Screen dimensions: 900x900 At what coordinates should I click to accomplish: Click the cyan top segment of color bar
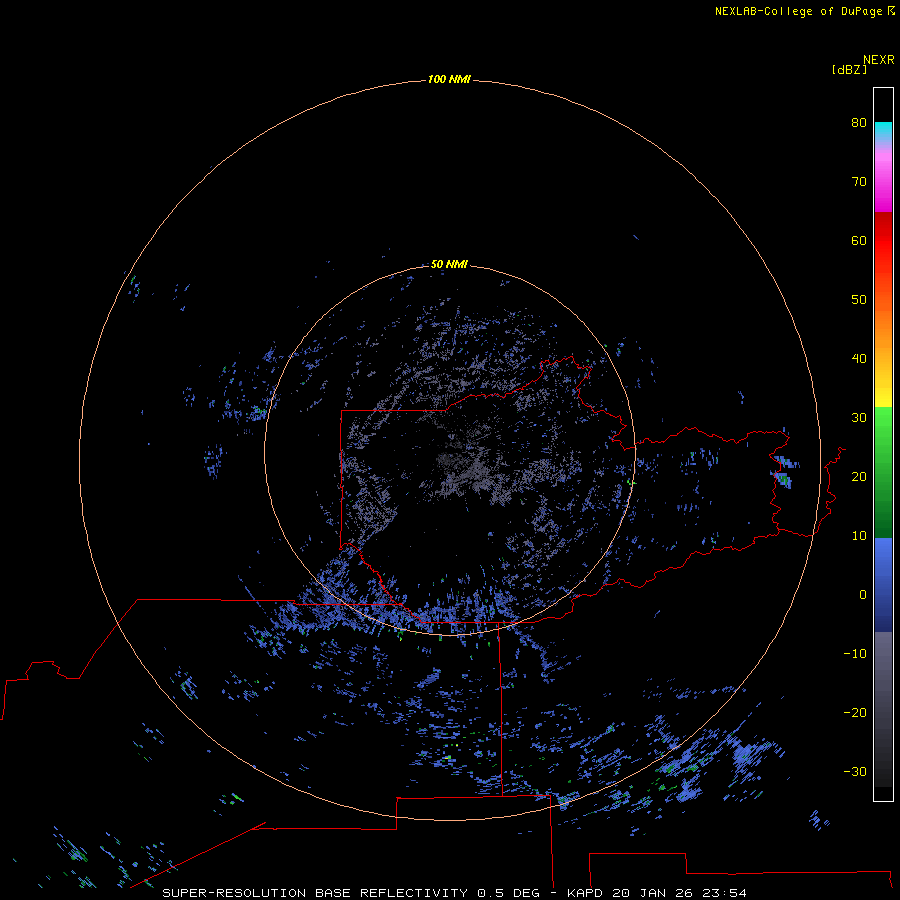(883, 130)
